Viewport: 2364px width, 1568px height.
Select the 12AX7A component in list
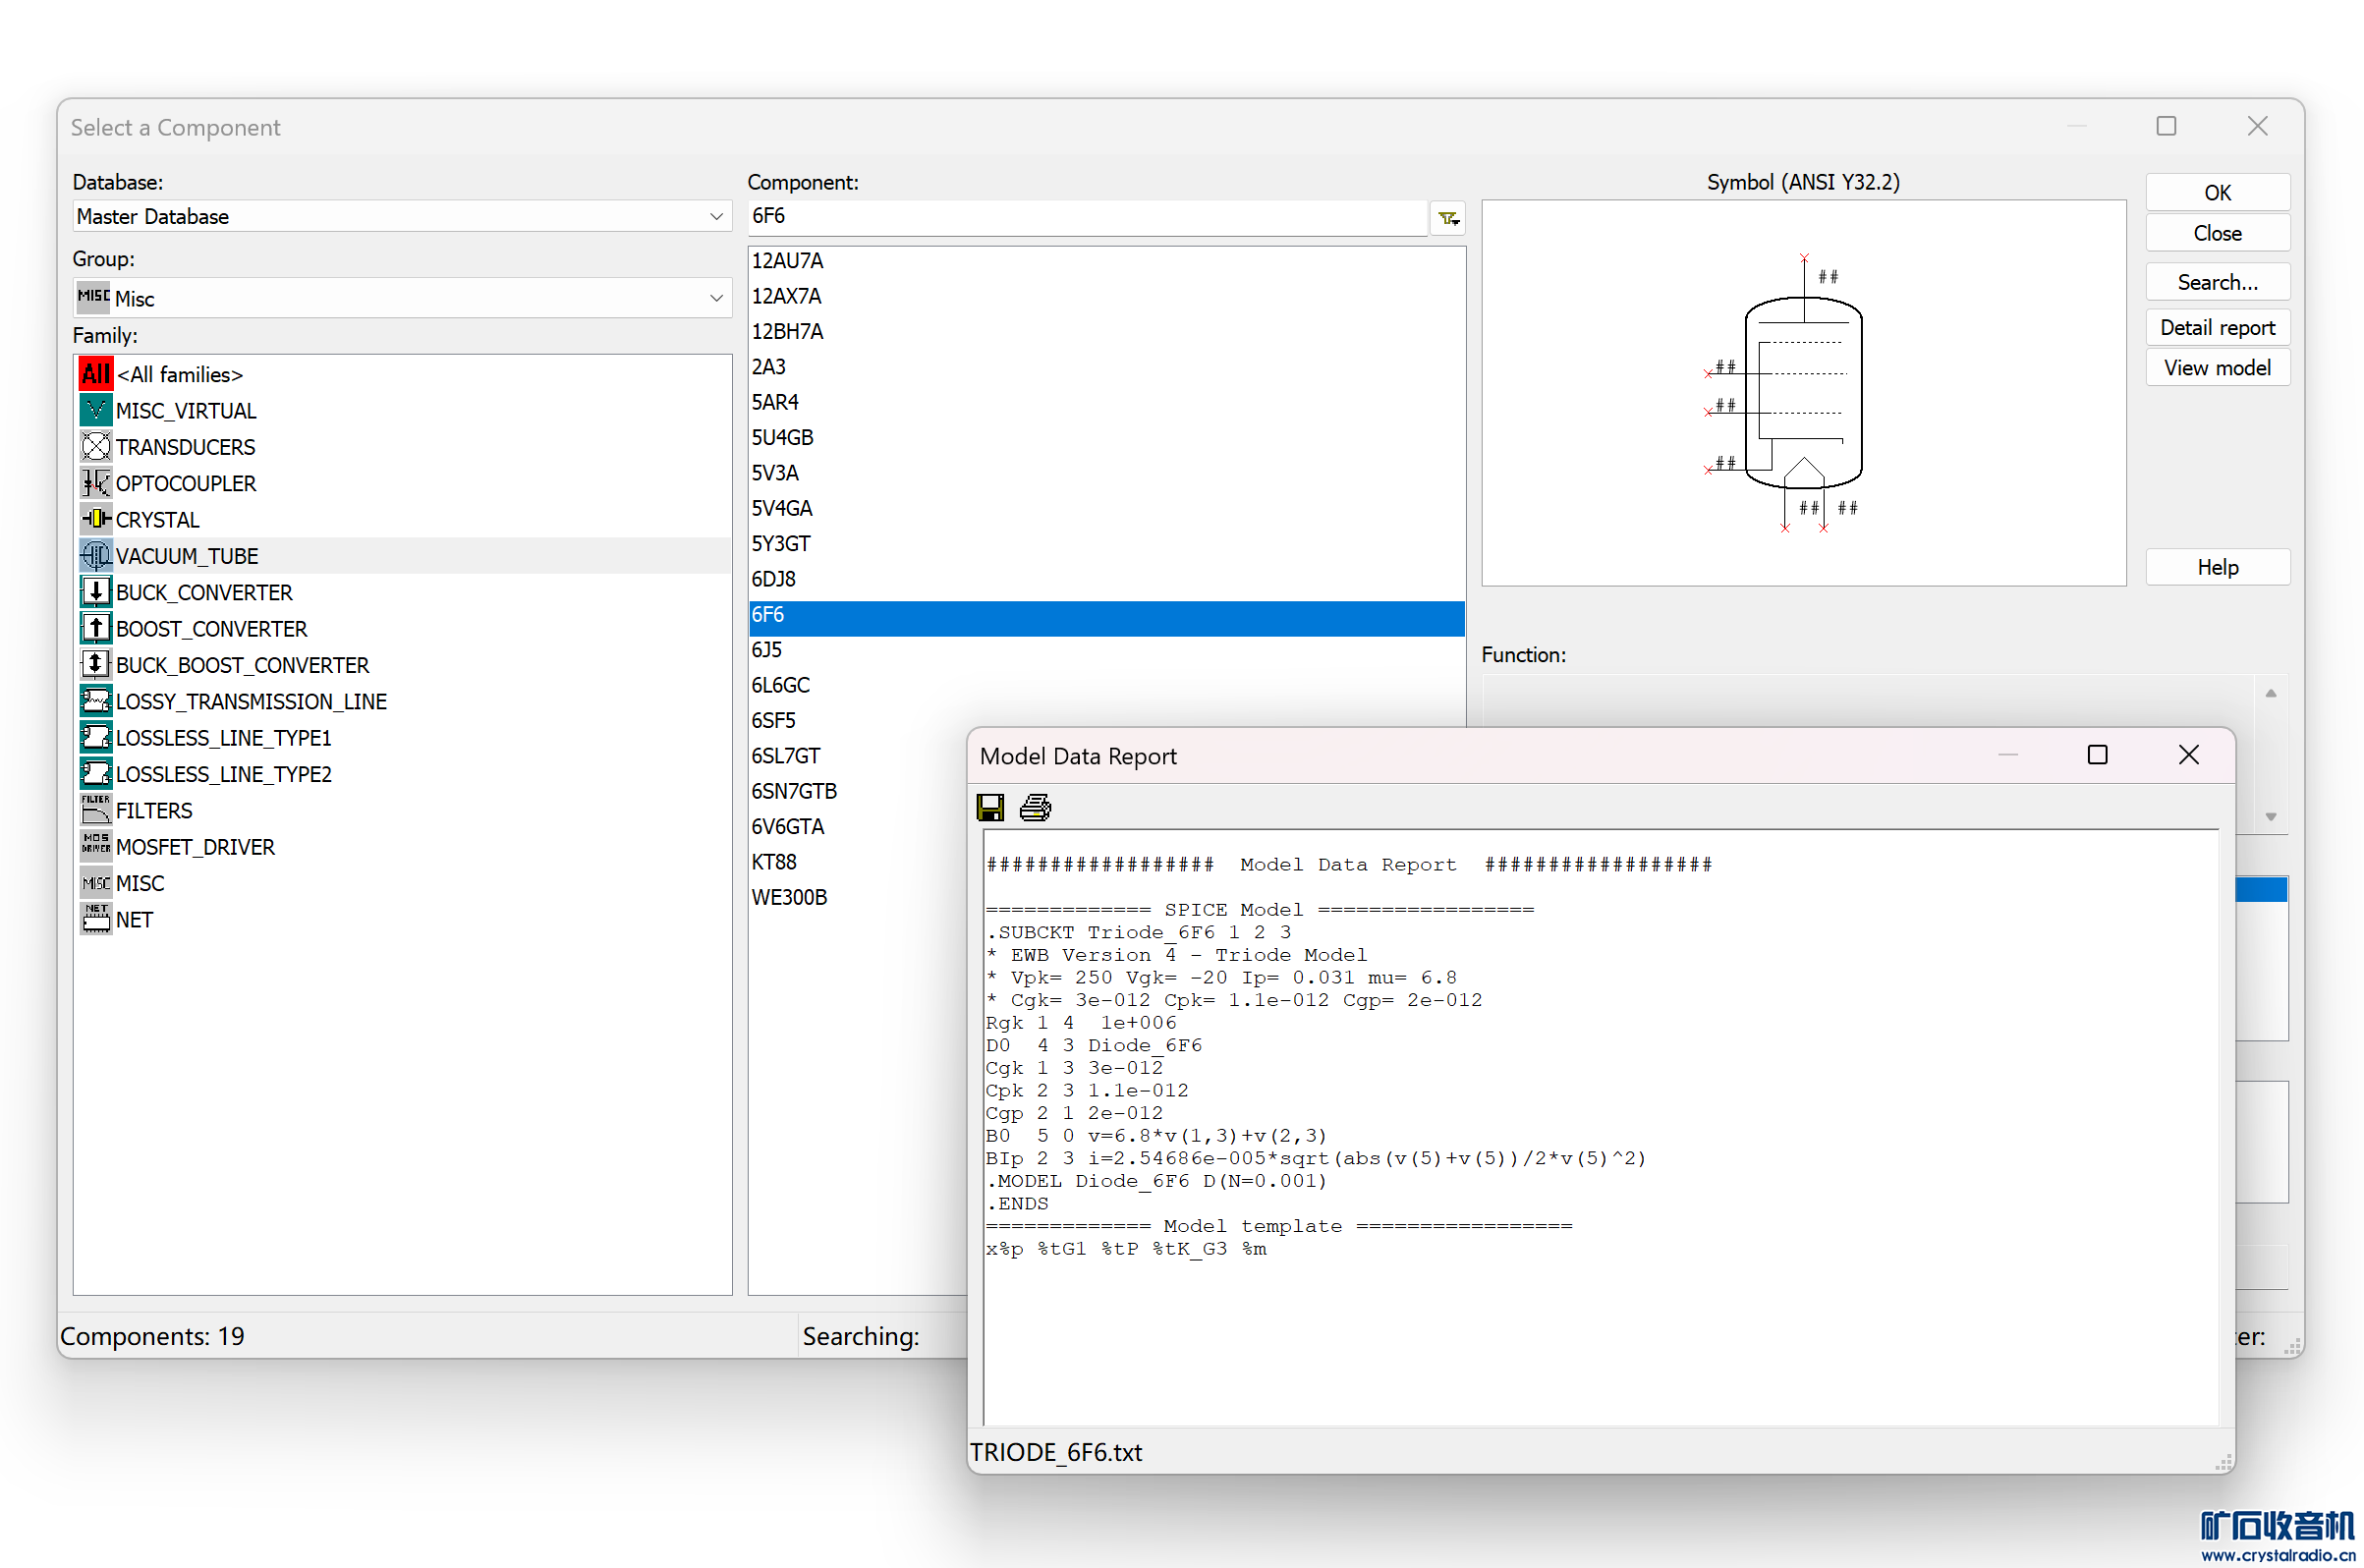(786, 296)
